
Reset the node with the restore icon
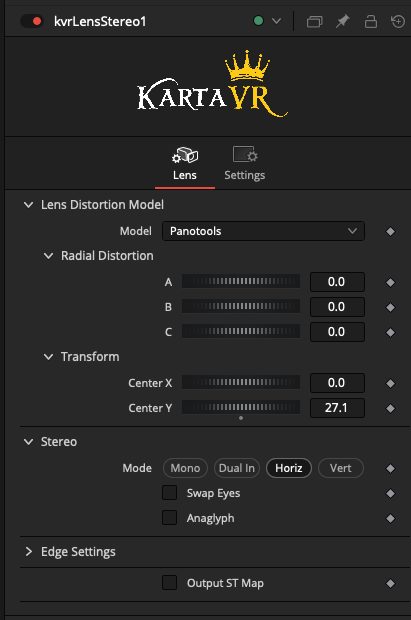(x=398, y=21)
